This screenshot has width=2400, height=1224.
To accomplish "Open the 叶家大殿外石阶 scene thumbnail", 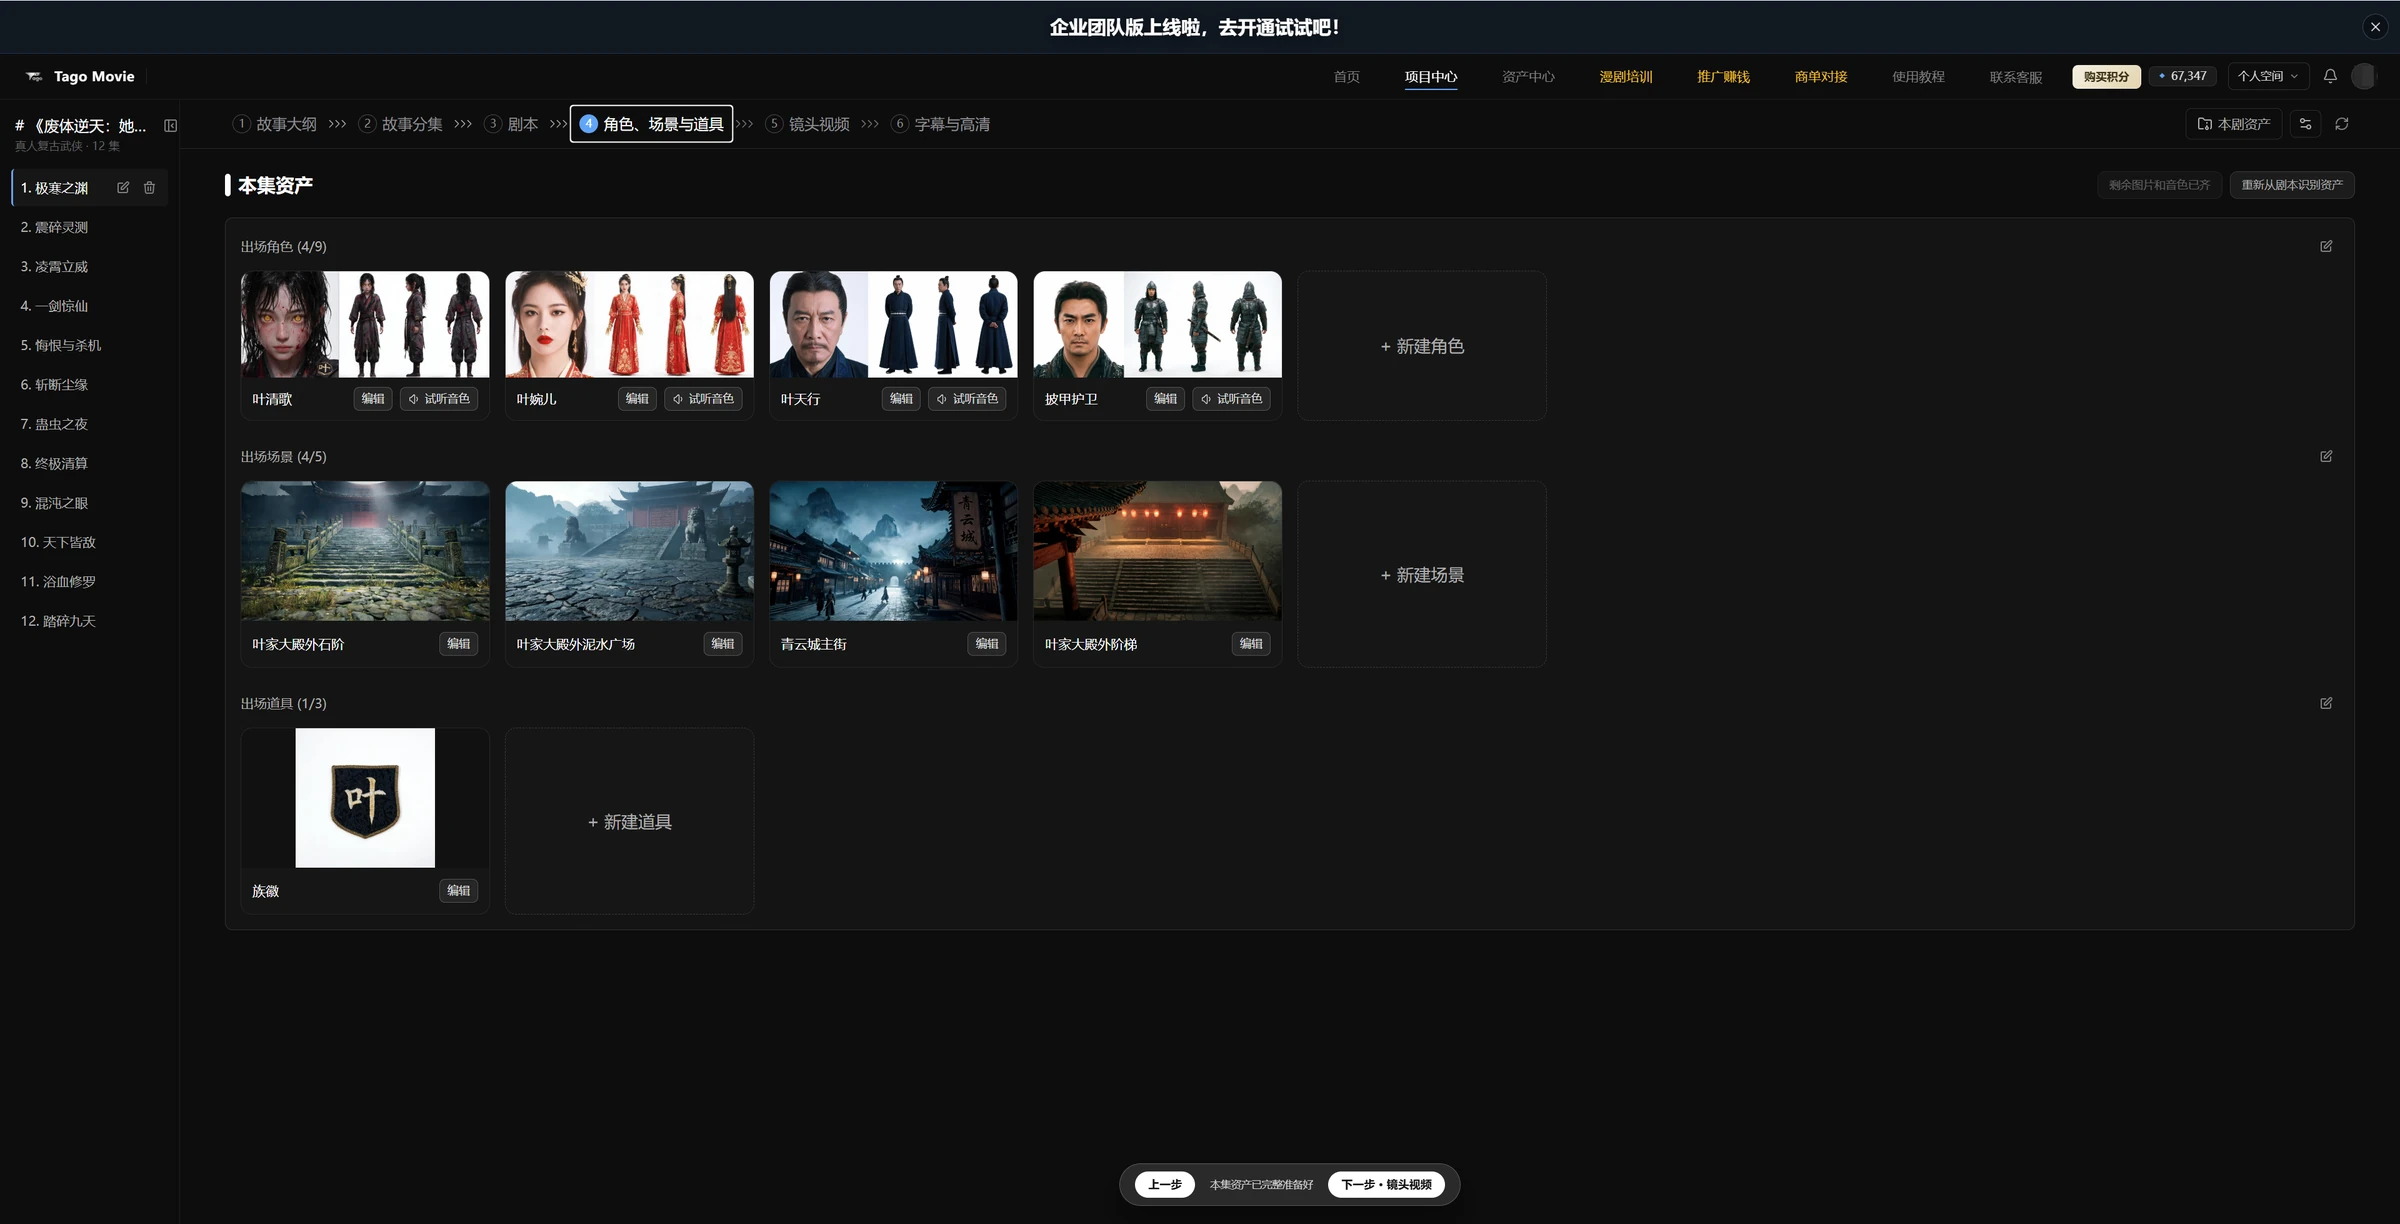I will (x=365, y=551).
